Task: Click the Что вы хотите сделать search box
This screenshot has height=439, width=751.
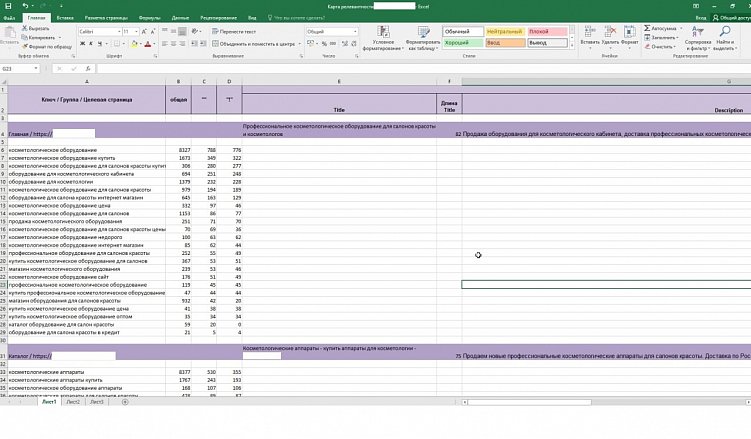Action: [296, 18]
